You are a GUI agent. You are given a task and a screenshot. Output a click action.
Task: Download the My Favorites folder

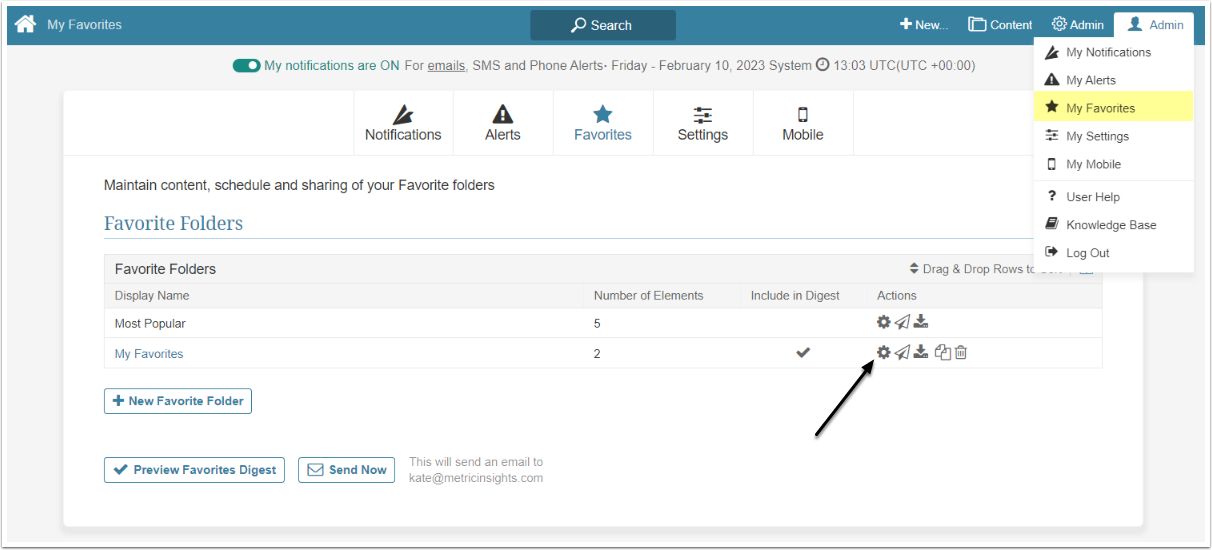[921, 352]
